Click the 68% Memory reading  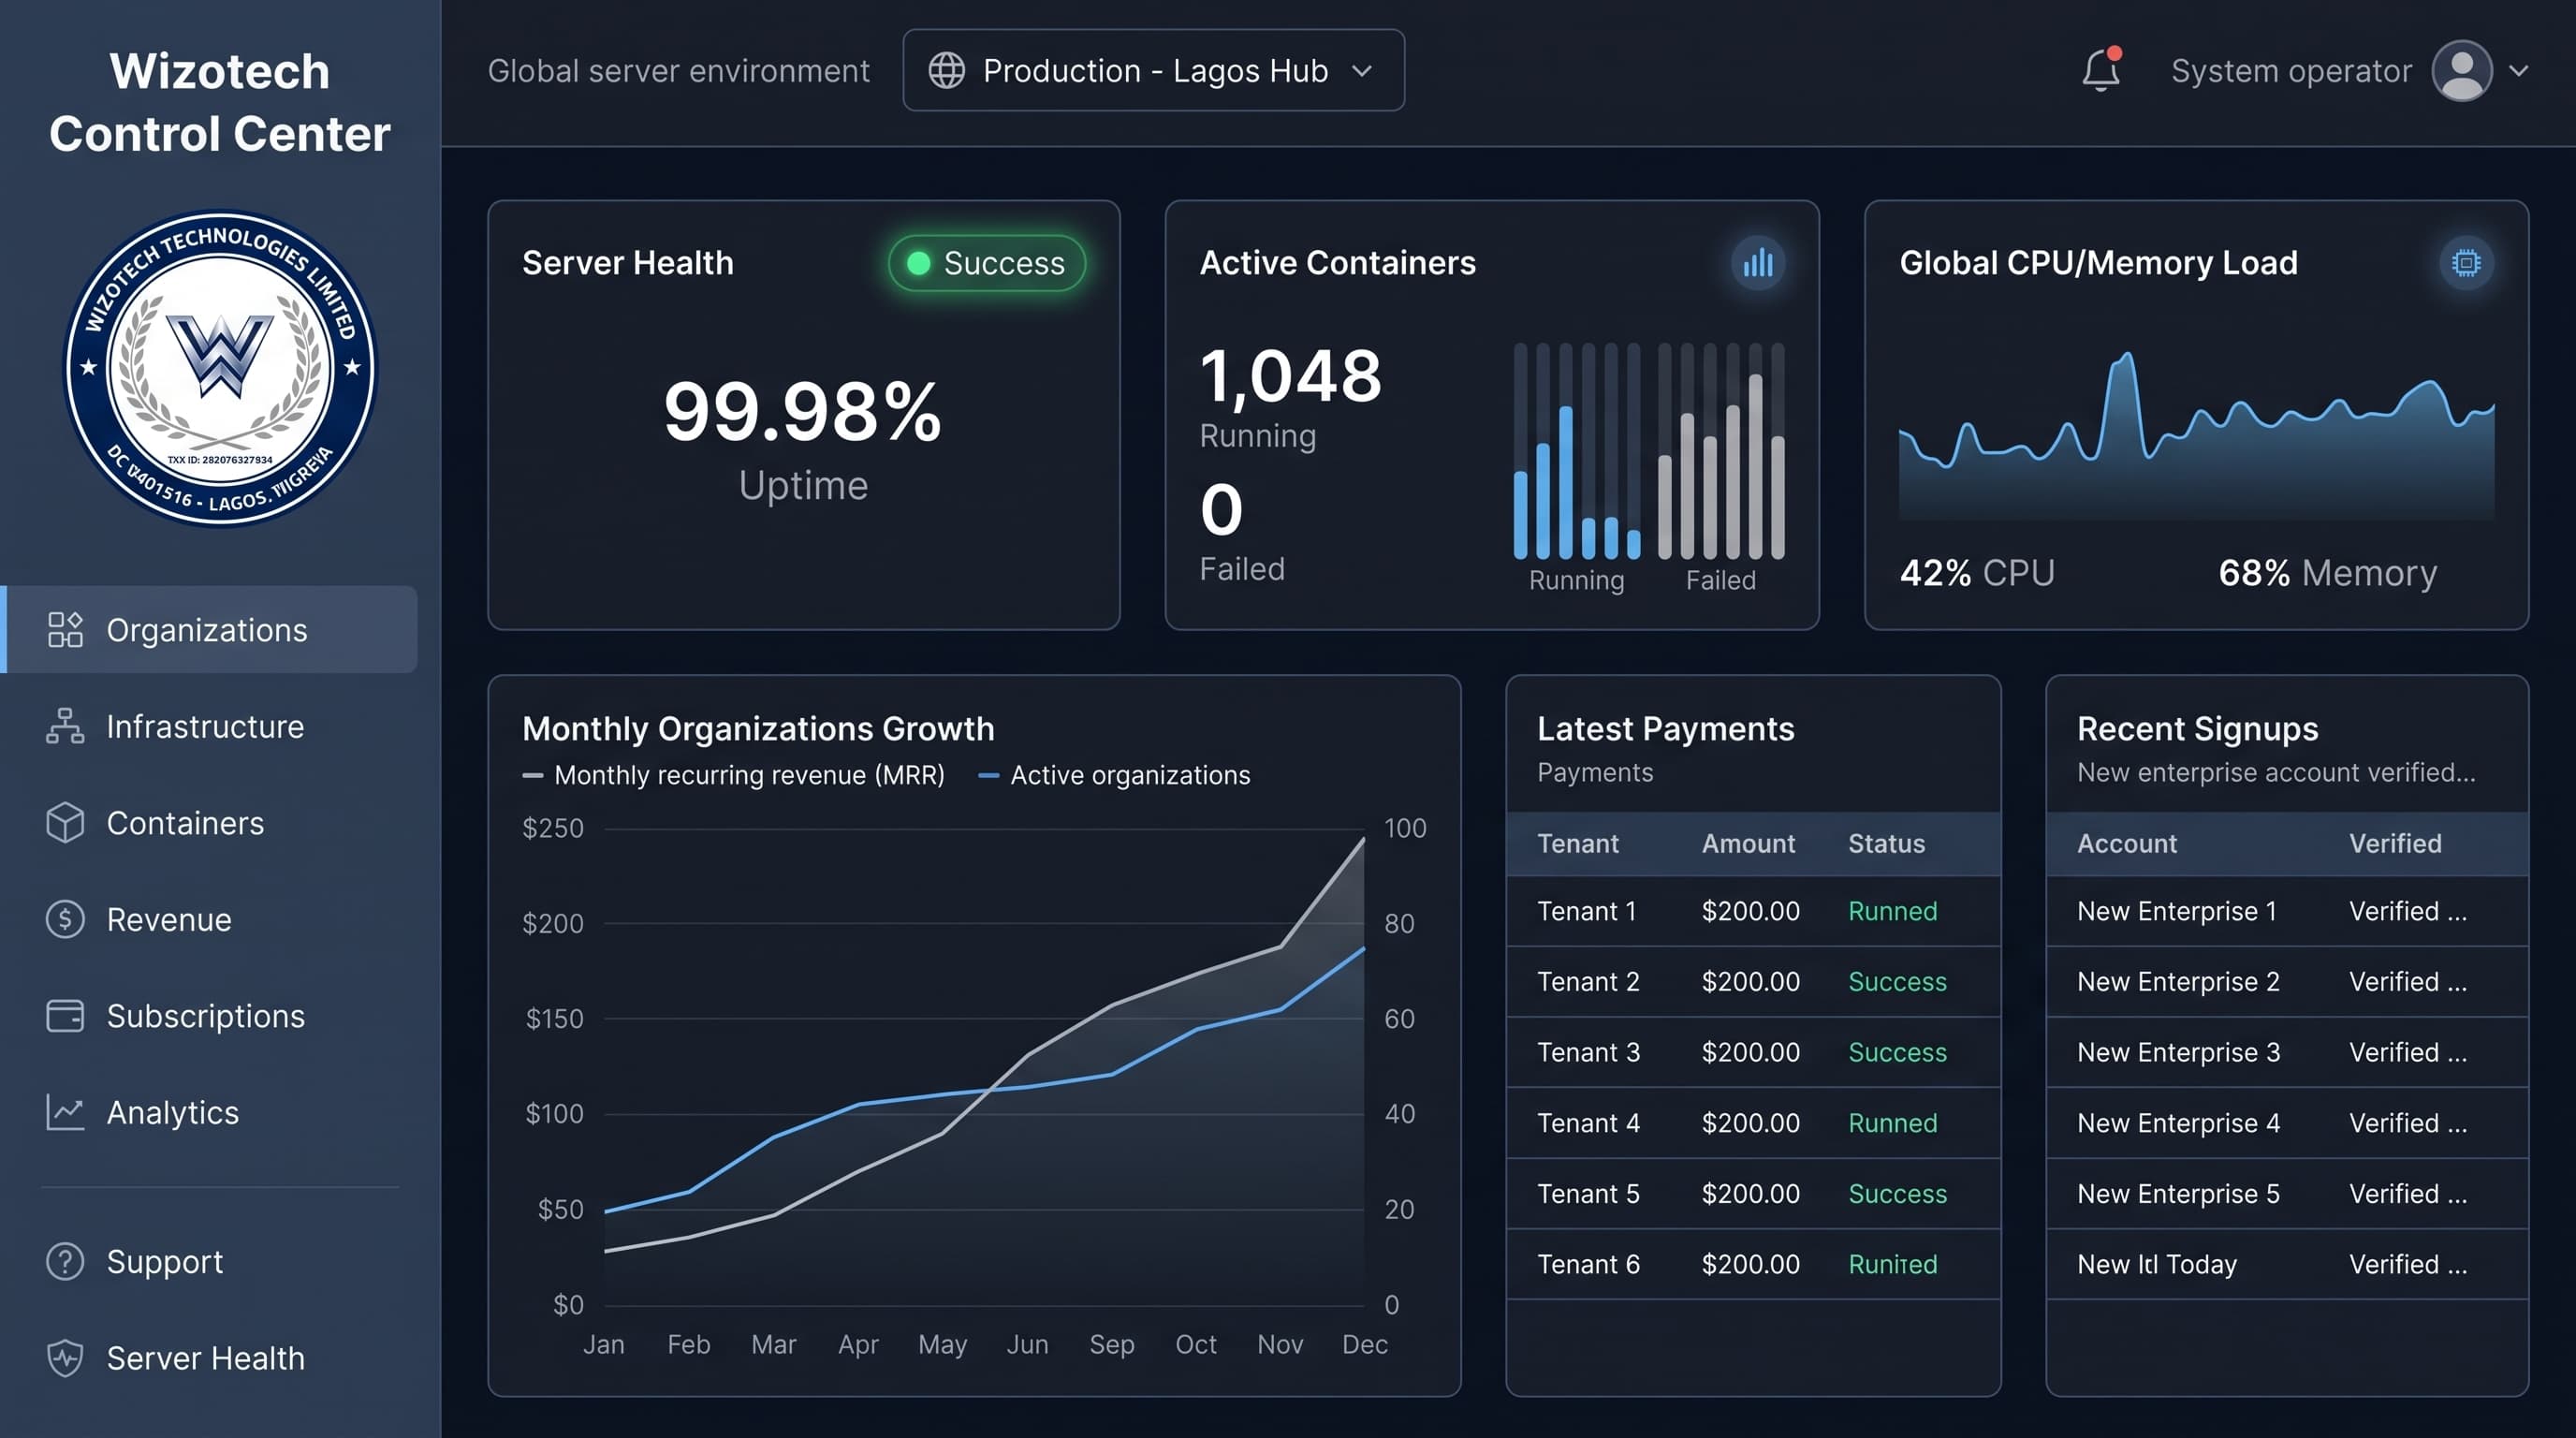click(2327, 573)
